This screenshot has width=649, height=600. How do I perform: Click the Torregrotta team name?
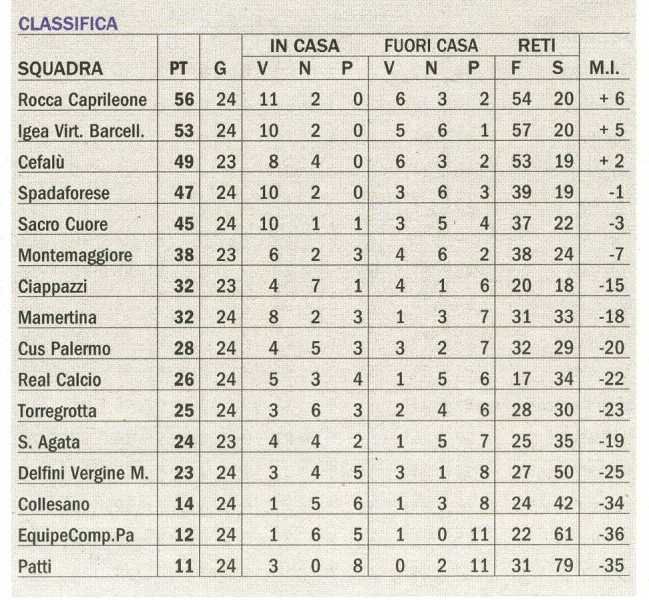coord(57,411)
